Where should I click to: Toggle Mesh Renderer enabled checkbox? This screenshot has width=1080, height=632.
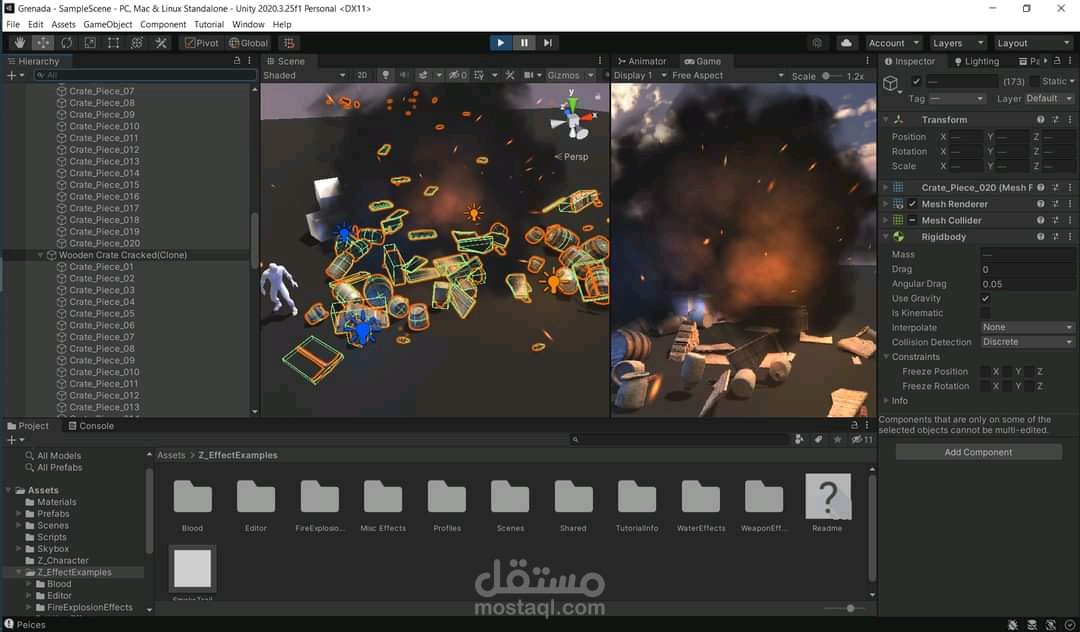click(x=913, y=204)
